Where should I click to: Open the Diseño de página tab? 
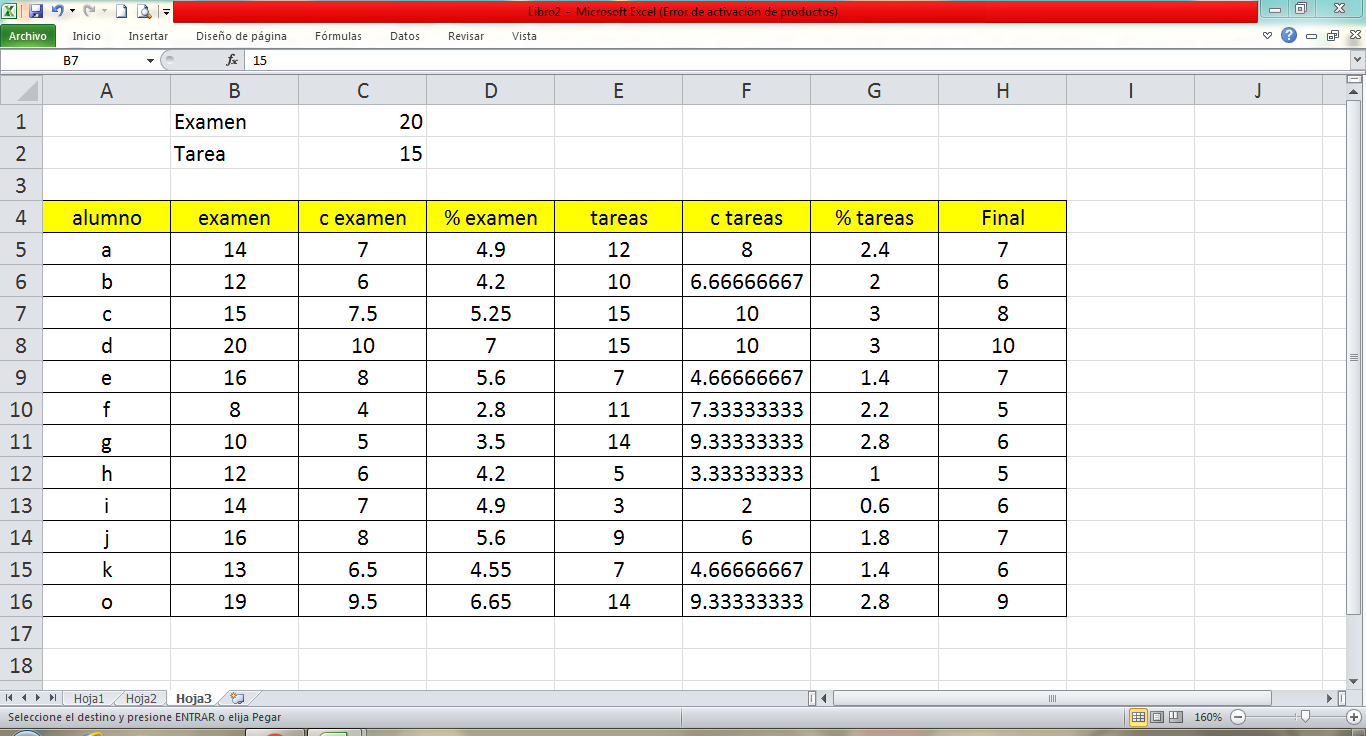pos(241,36)
